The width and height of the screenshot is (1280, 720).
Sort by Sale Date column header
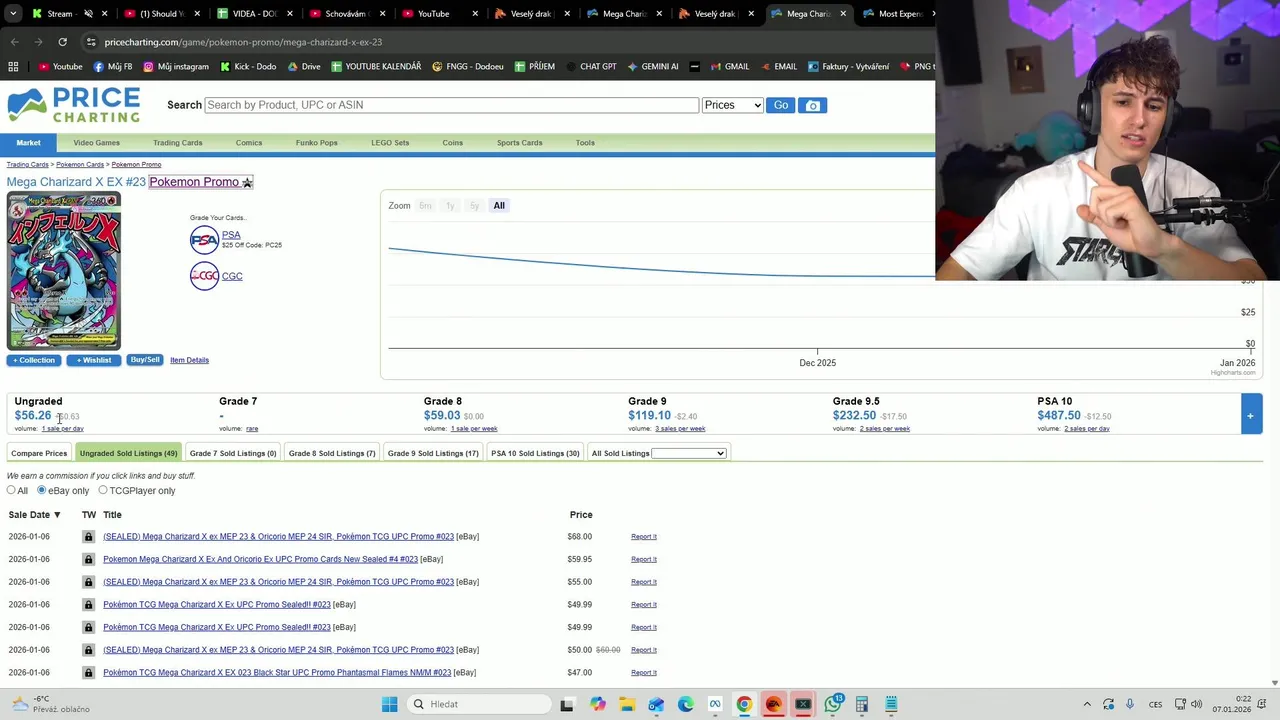[x=34, y=515]
